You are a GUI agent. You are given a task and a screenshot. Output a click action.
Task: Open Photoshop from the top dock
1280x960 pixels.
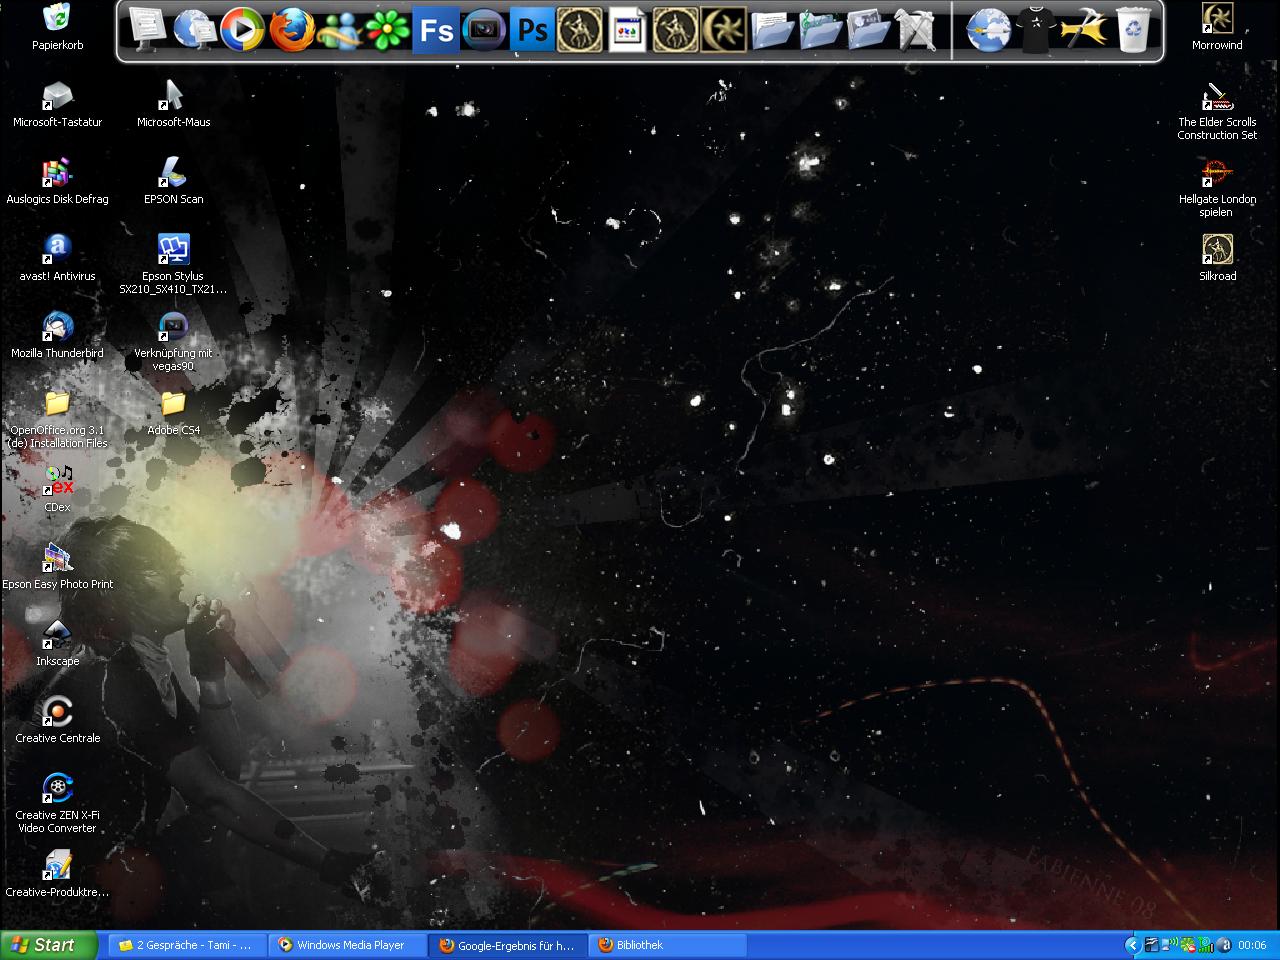(532, 30)
